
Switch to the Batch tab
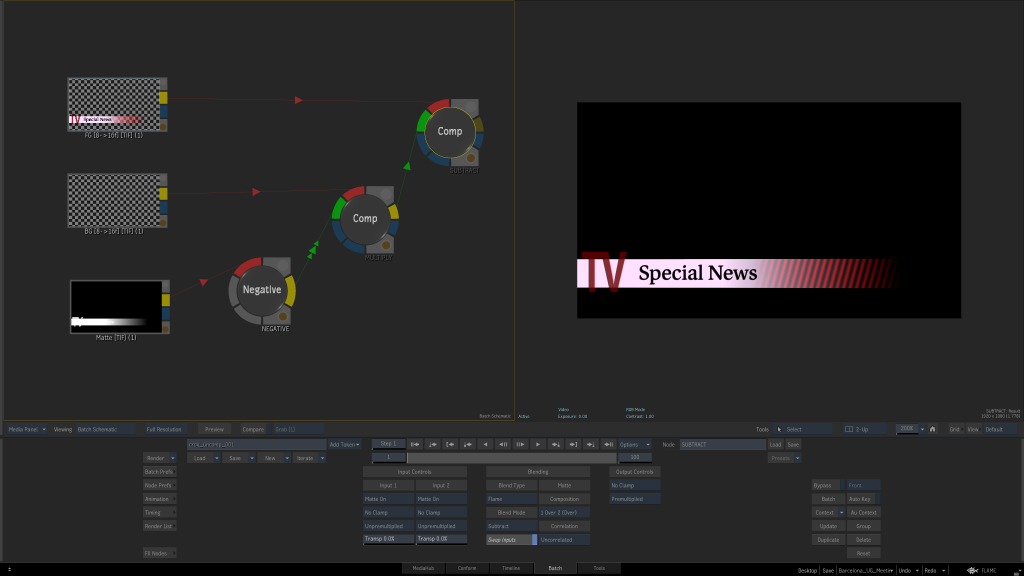coord(555,568)
